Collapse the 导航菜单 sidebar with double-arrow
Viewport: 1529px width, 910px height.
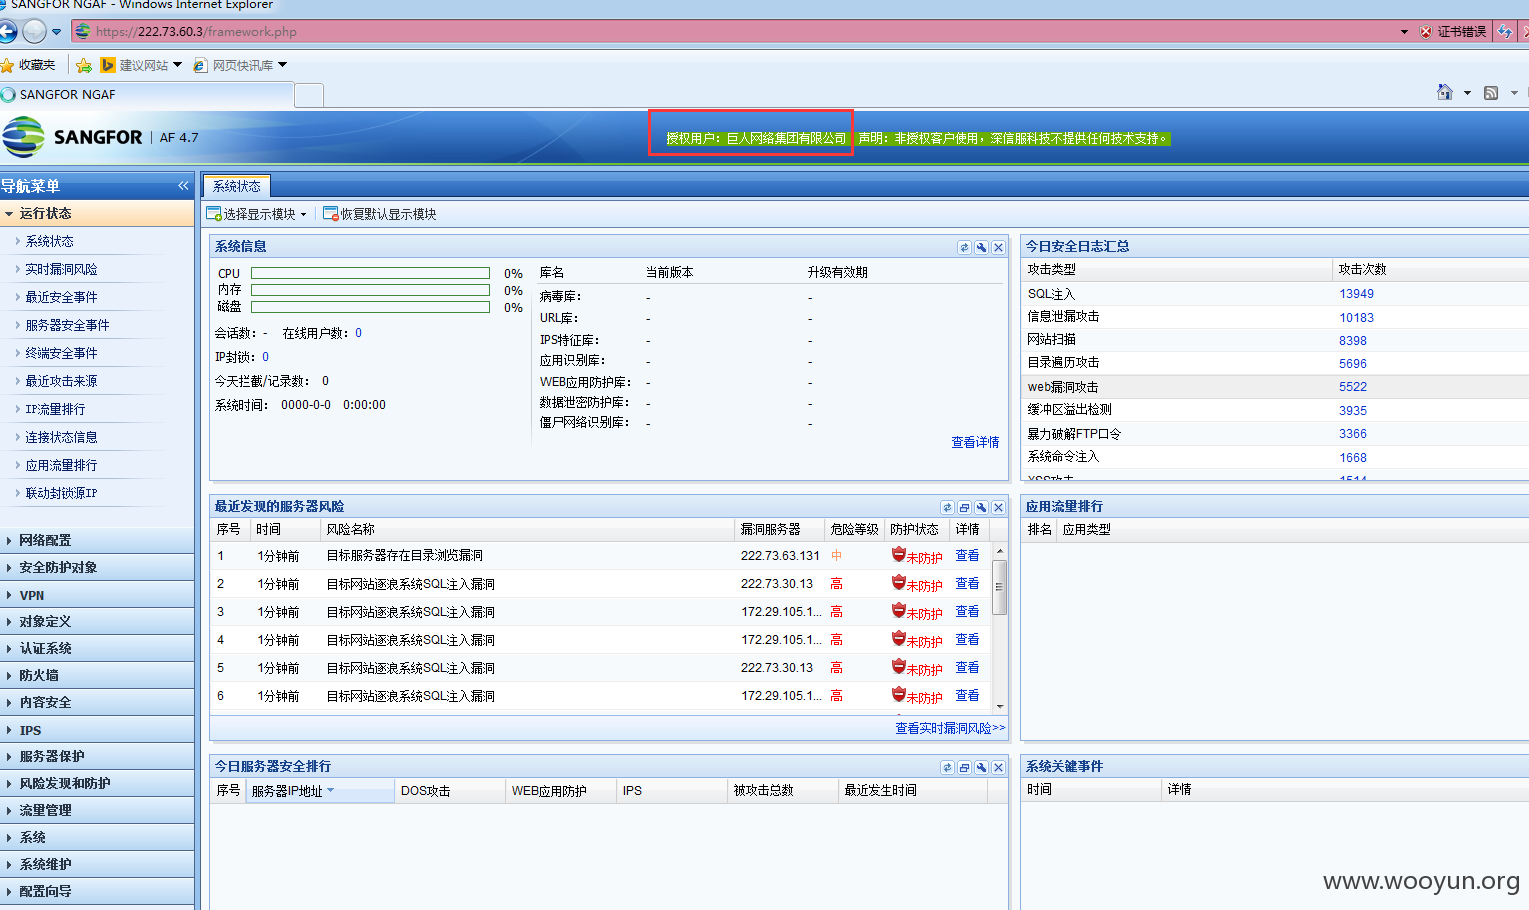(x=183, y=186)
